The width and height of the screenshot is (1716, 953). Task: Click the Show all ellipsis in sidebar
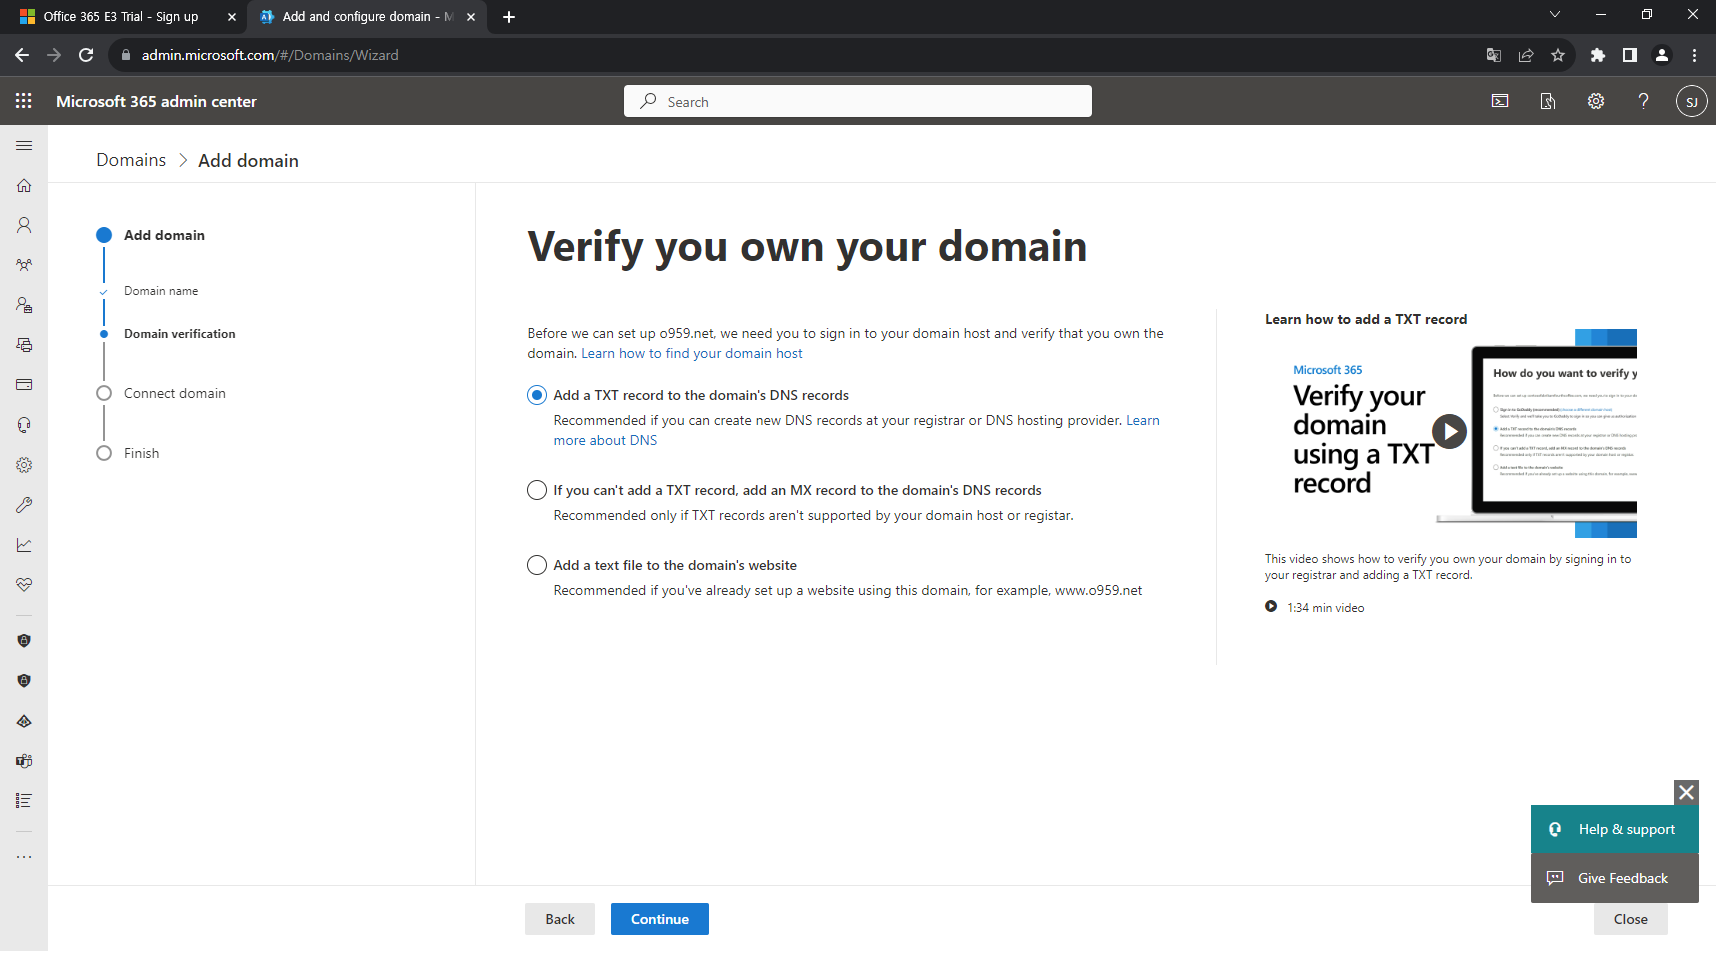[x=24, y=857]
